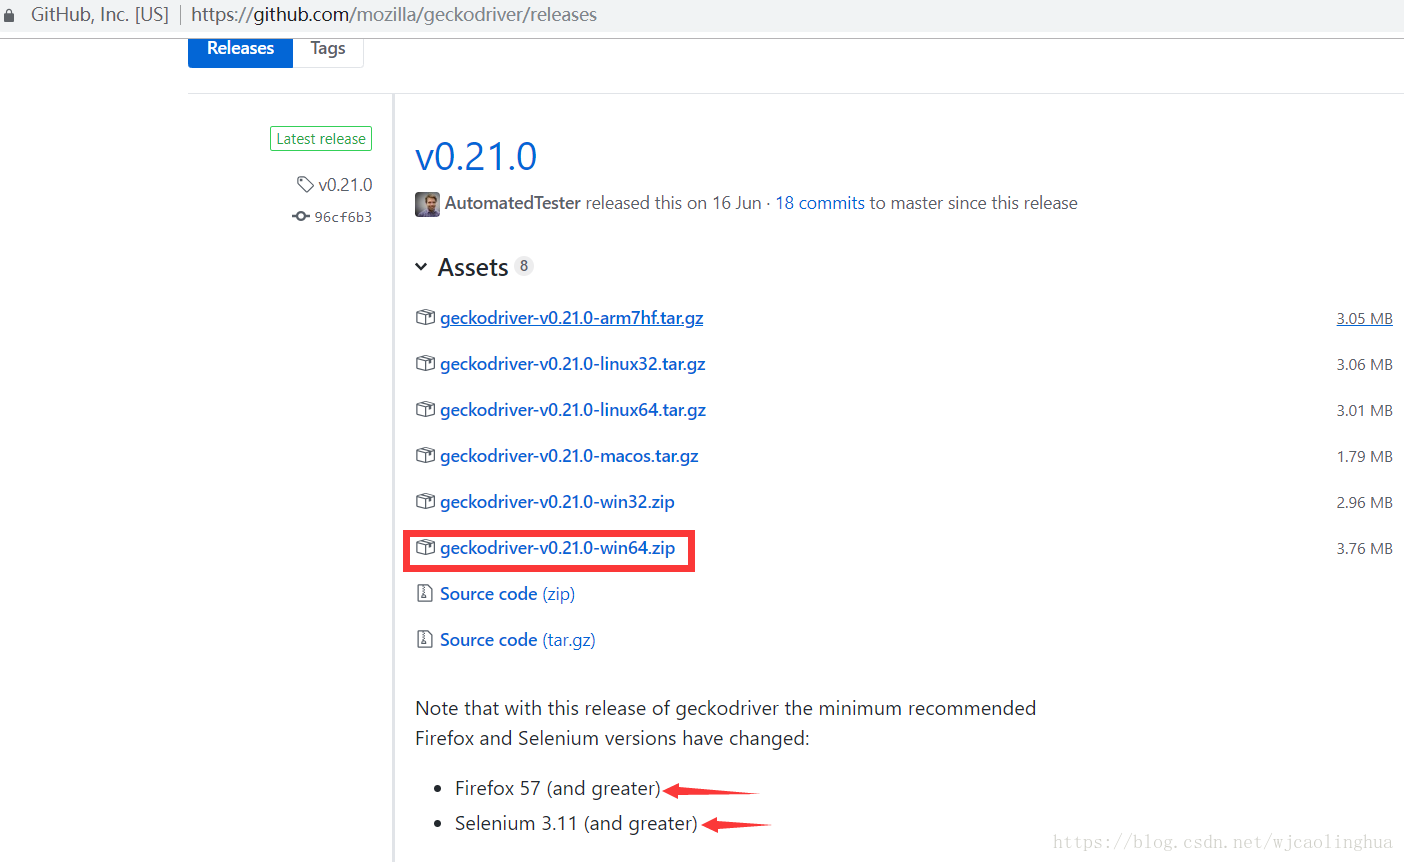
Task: Click the 2.96 MB file size
Action: pos(1364,502)
